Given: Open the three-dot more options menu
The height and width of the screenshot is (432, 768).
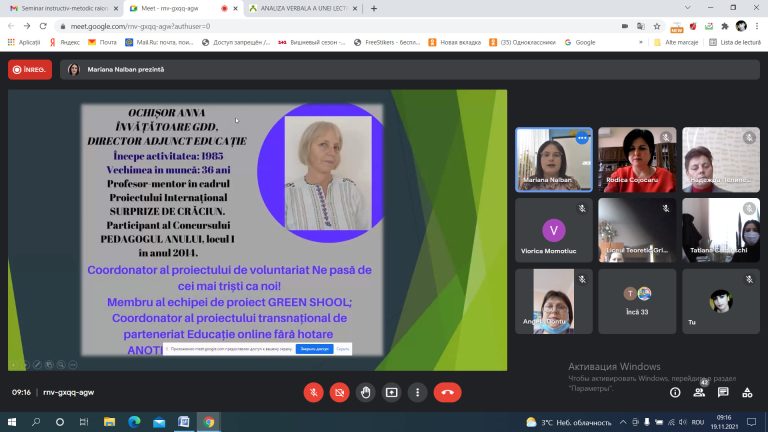Looking at the screenshot, I should tap(417, 392).
